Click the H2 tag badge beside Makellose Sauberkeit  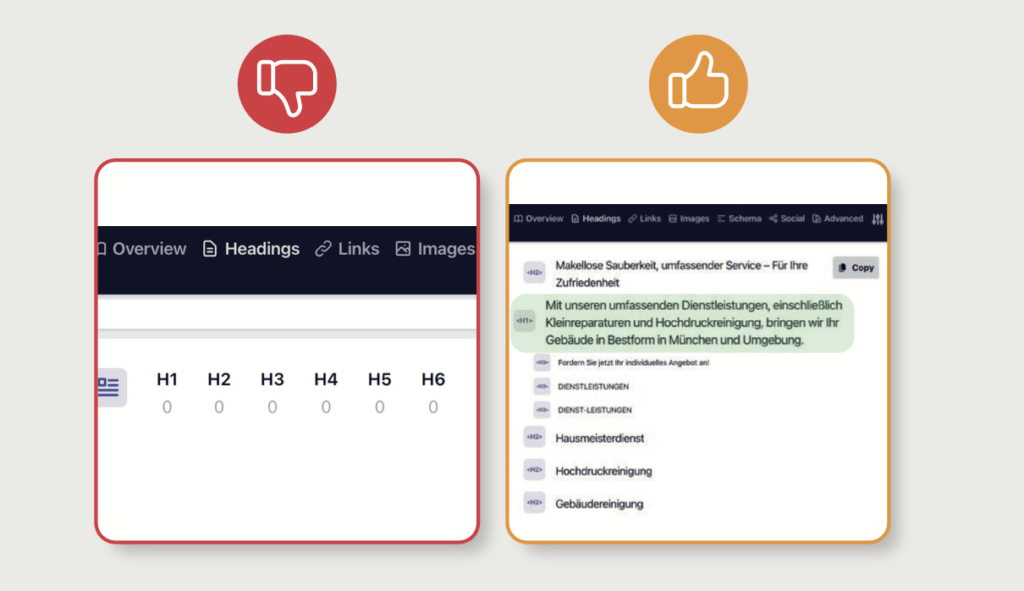[534, 273]
